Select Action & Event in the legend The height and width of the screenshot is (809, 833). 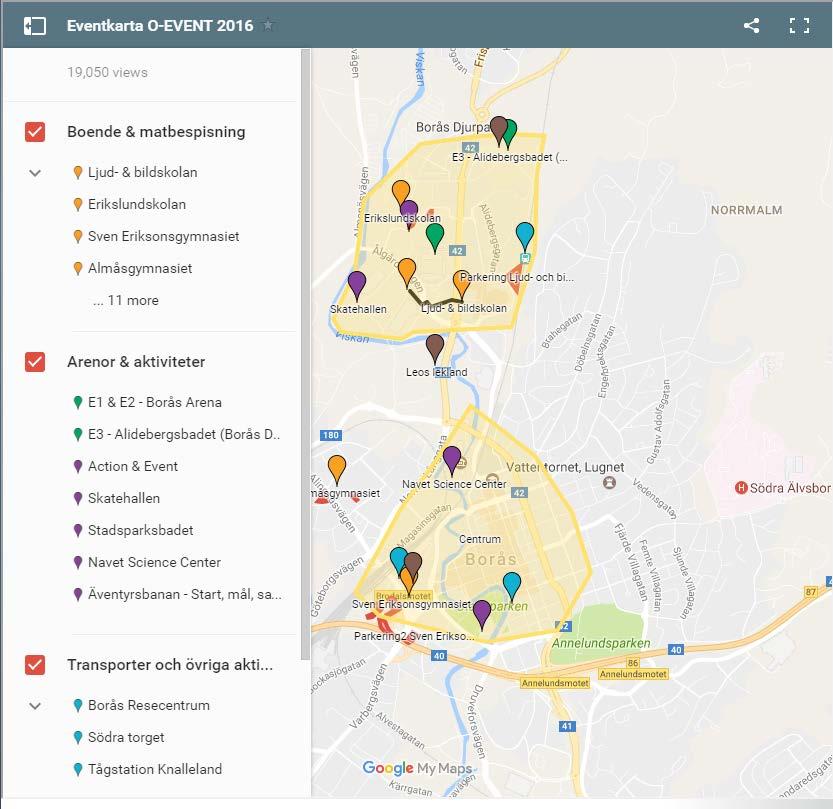point(133,466)
